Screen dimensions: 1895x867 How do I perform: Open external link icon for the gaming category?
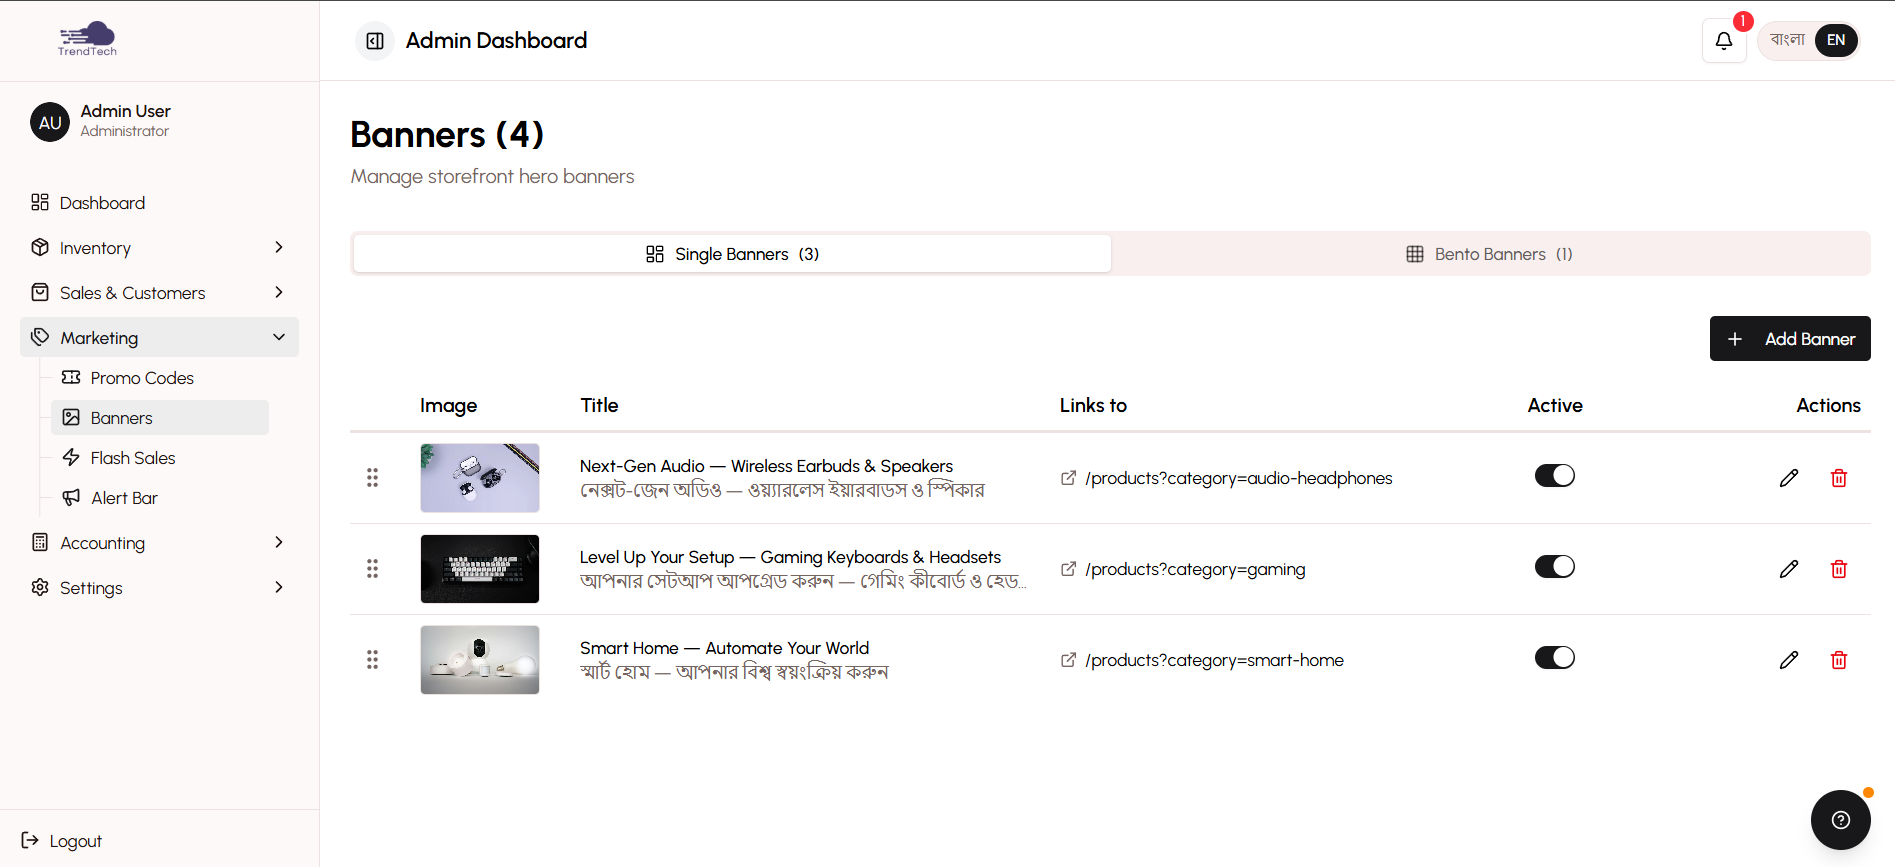[x=1068, y=569]
